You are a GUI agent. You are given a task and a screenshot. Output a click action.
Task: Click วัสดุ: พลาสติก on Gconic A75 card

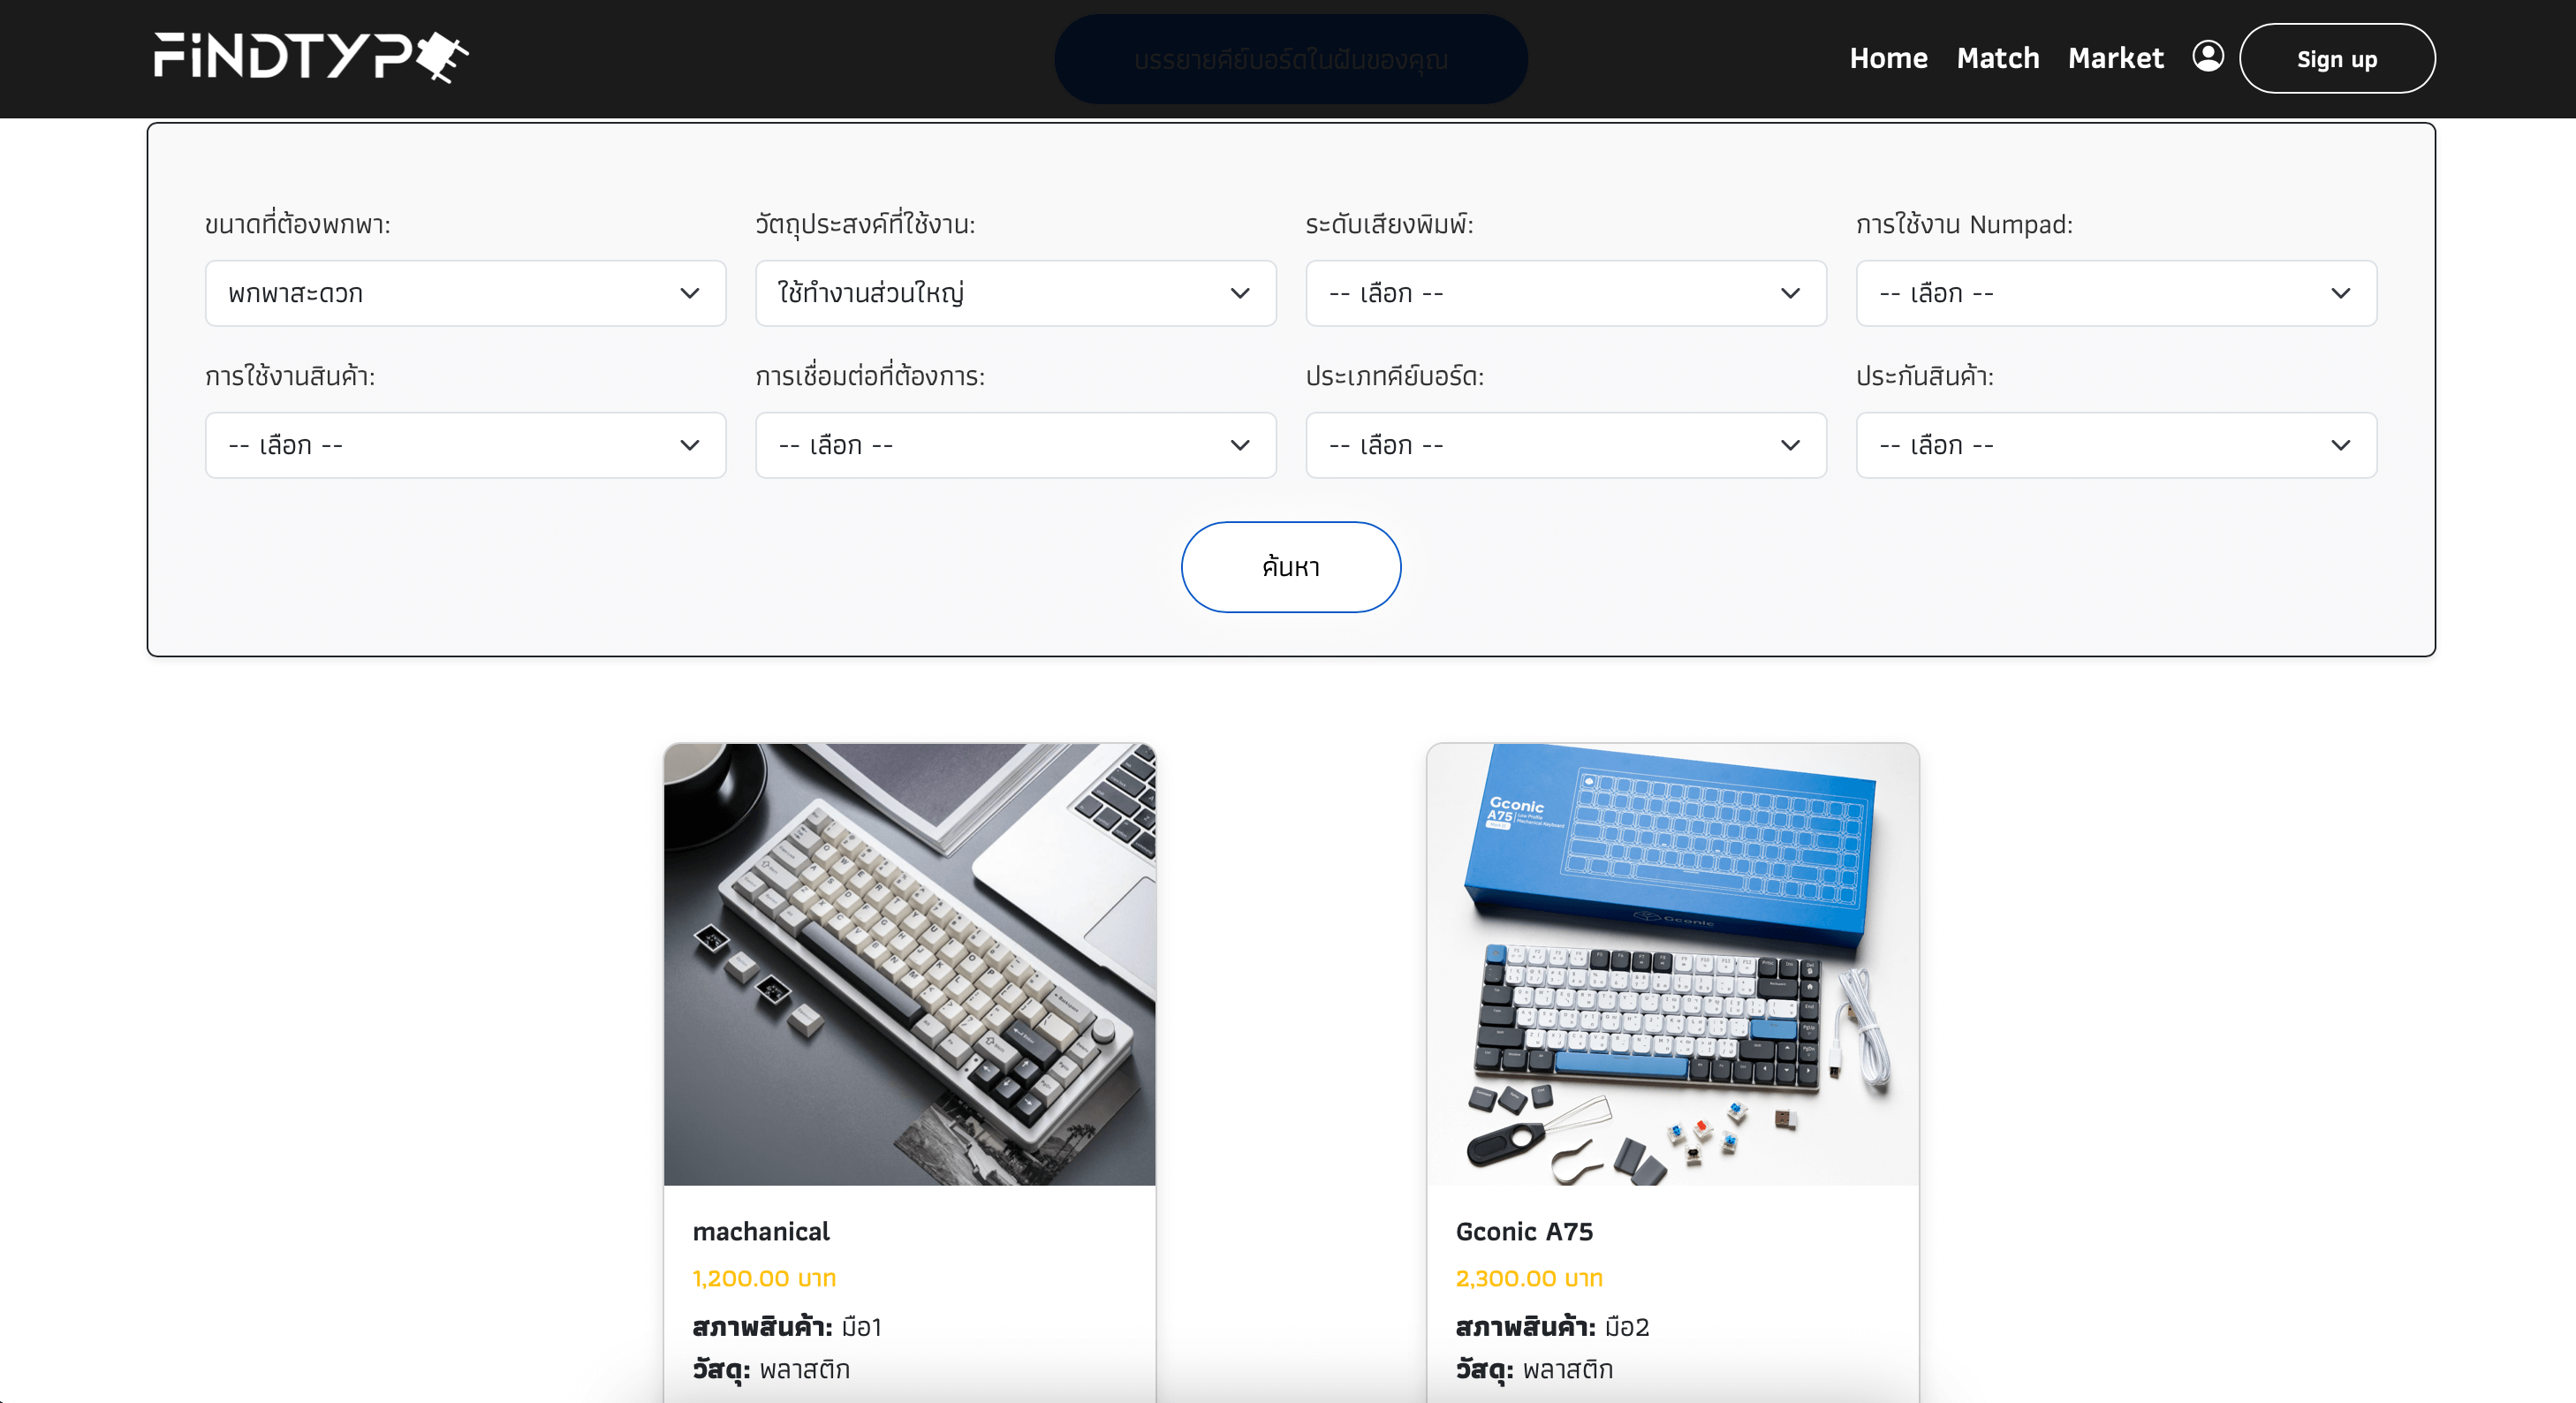(1534, 1369)
